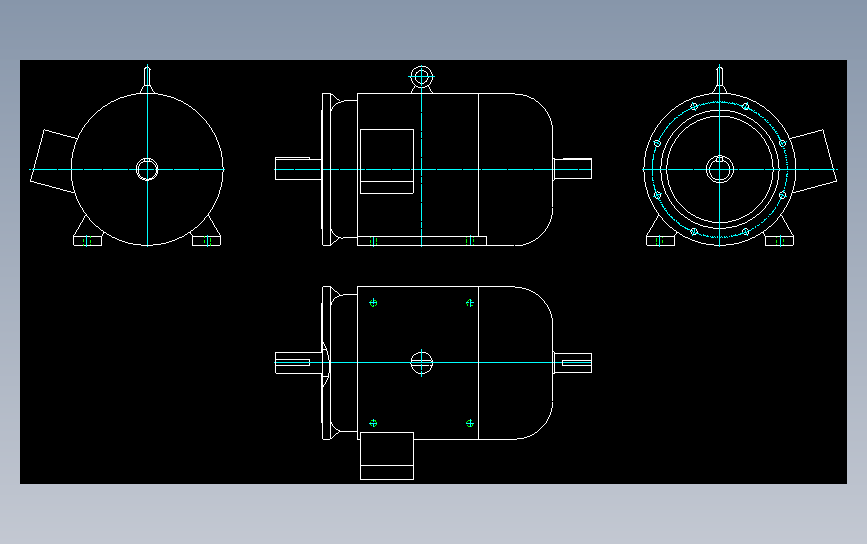This screenshot has width=867, height=544.
Task: Pick the eye bolt atop the left end view
Action: click(x=147, y=79)
